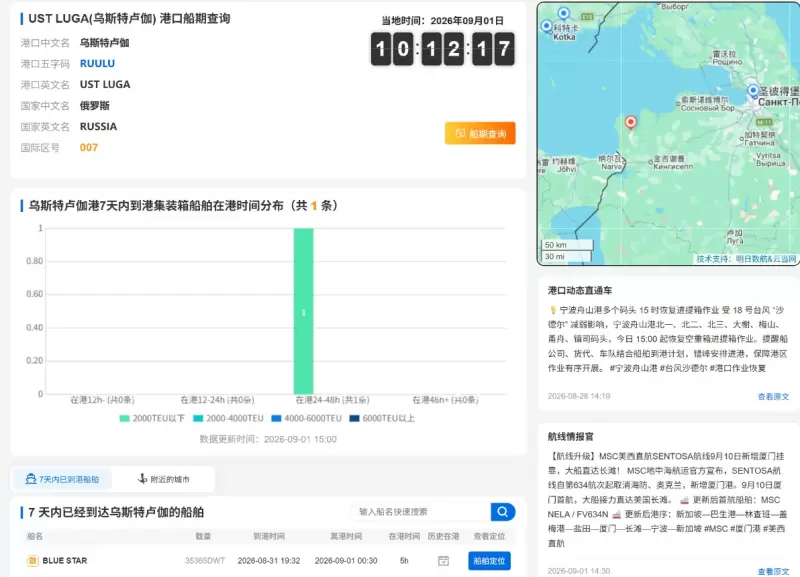Select the blue map marker beside 科特卡 label
This screenshot has height=577, width=800.
click(x=546, y=26)
